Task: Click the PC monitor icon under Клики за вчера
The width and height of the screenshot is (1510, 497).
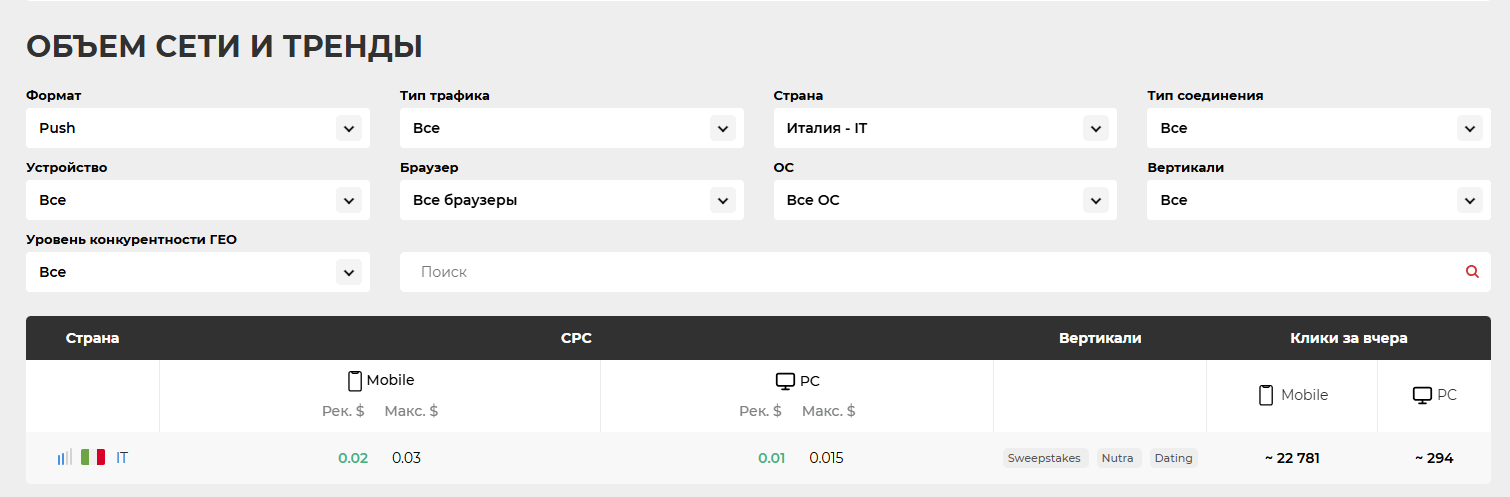Action: pyautogui.click(x=1422, y=395)
